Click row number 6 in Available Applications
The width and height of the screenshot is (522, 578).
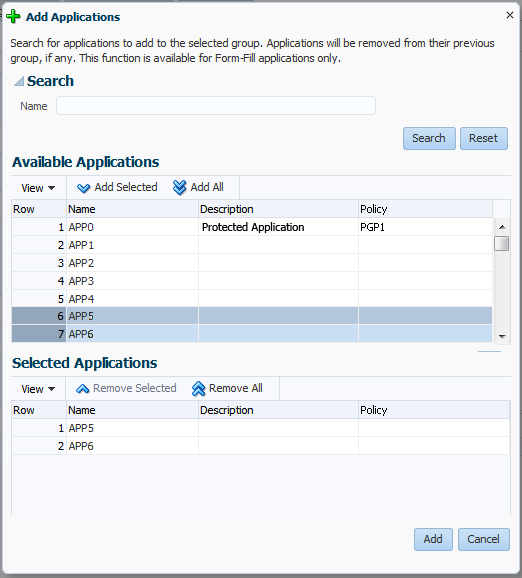click(39, 316)
